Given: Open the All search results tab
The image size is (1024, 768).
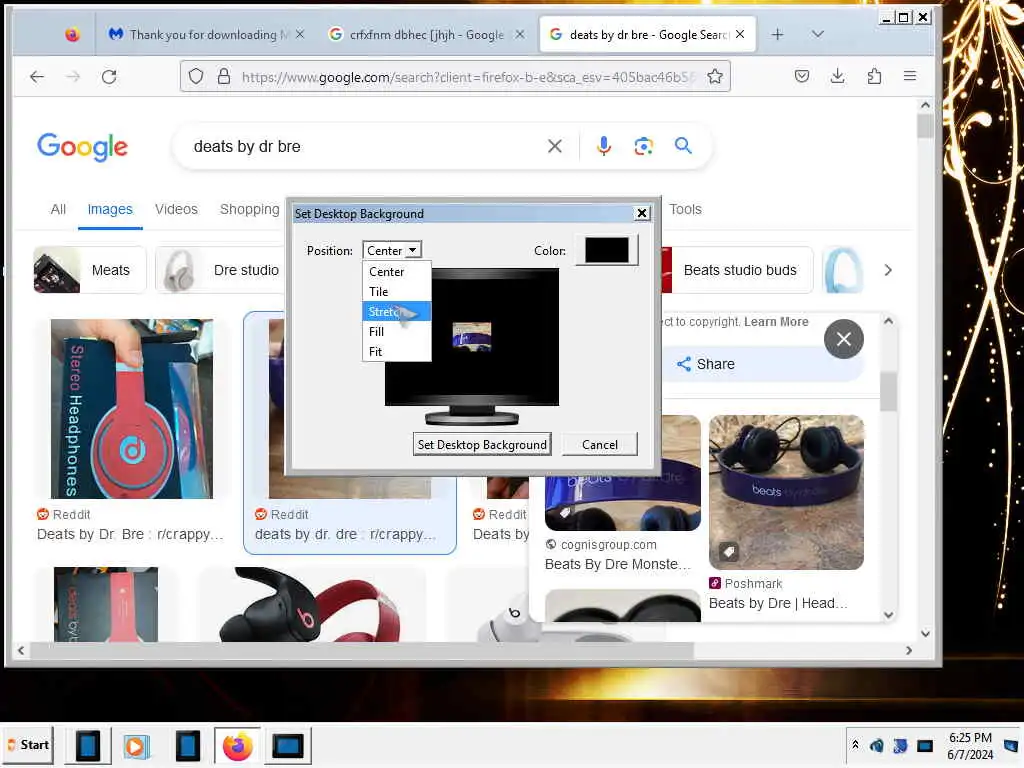Looking at the screenshot, I should coord(58,209).
